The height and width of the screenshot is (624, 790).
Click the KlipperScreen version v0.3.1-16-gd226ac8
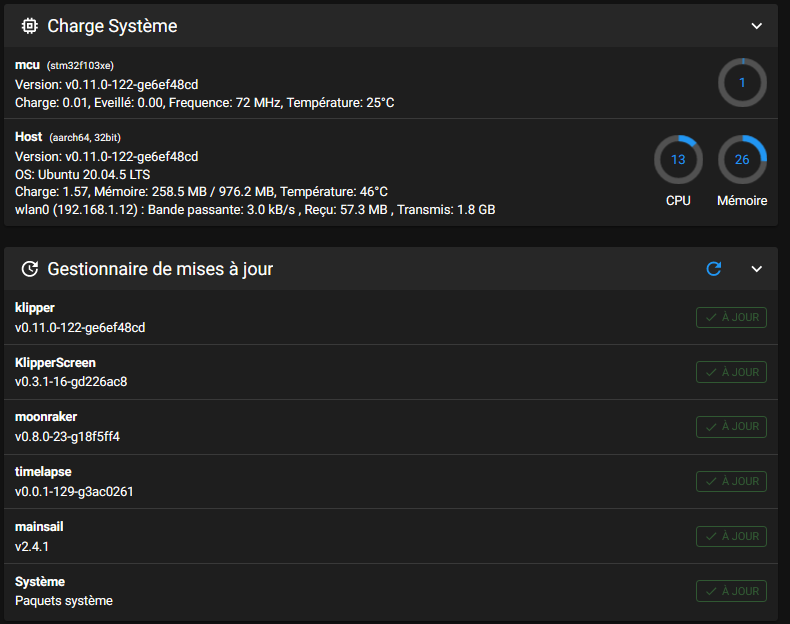click(x=71, y=382)
